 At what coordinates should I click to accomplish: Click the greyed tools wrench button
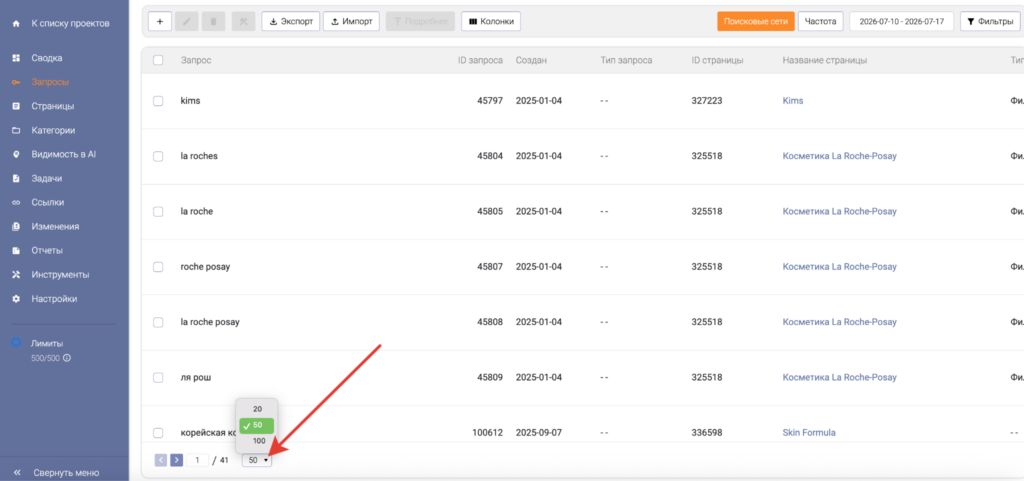(x=243, y=22)
